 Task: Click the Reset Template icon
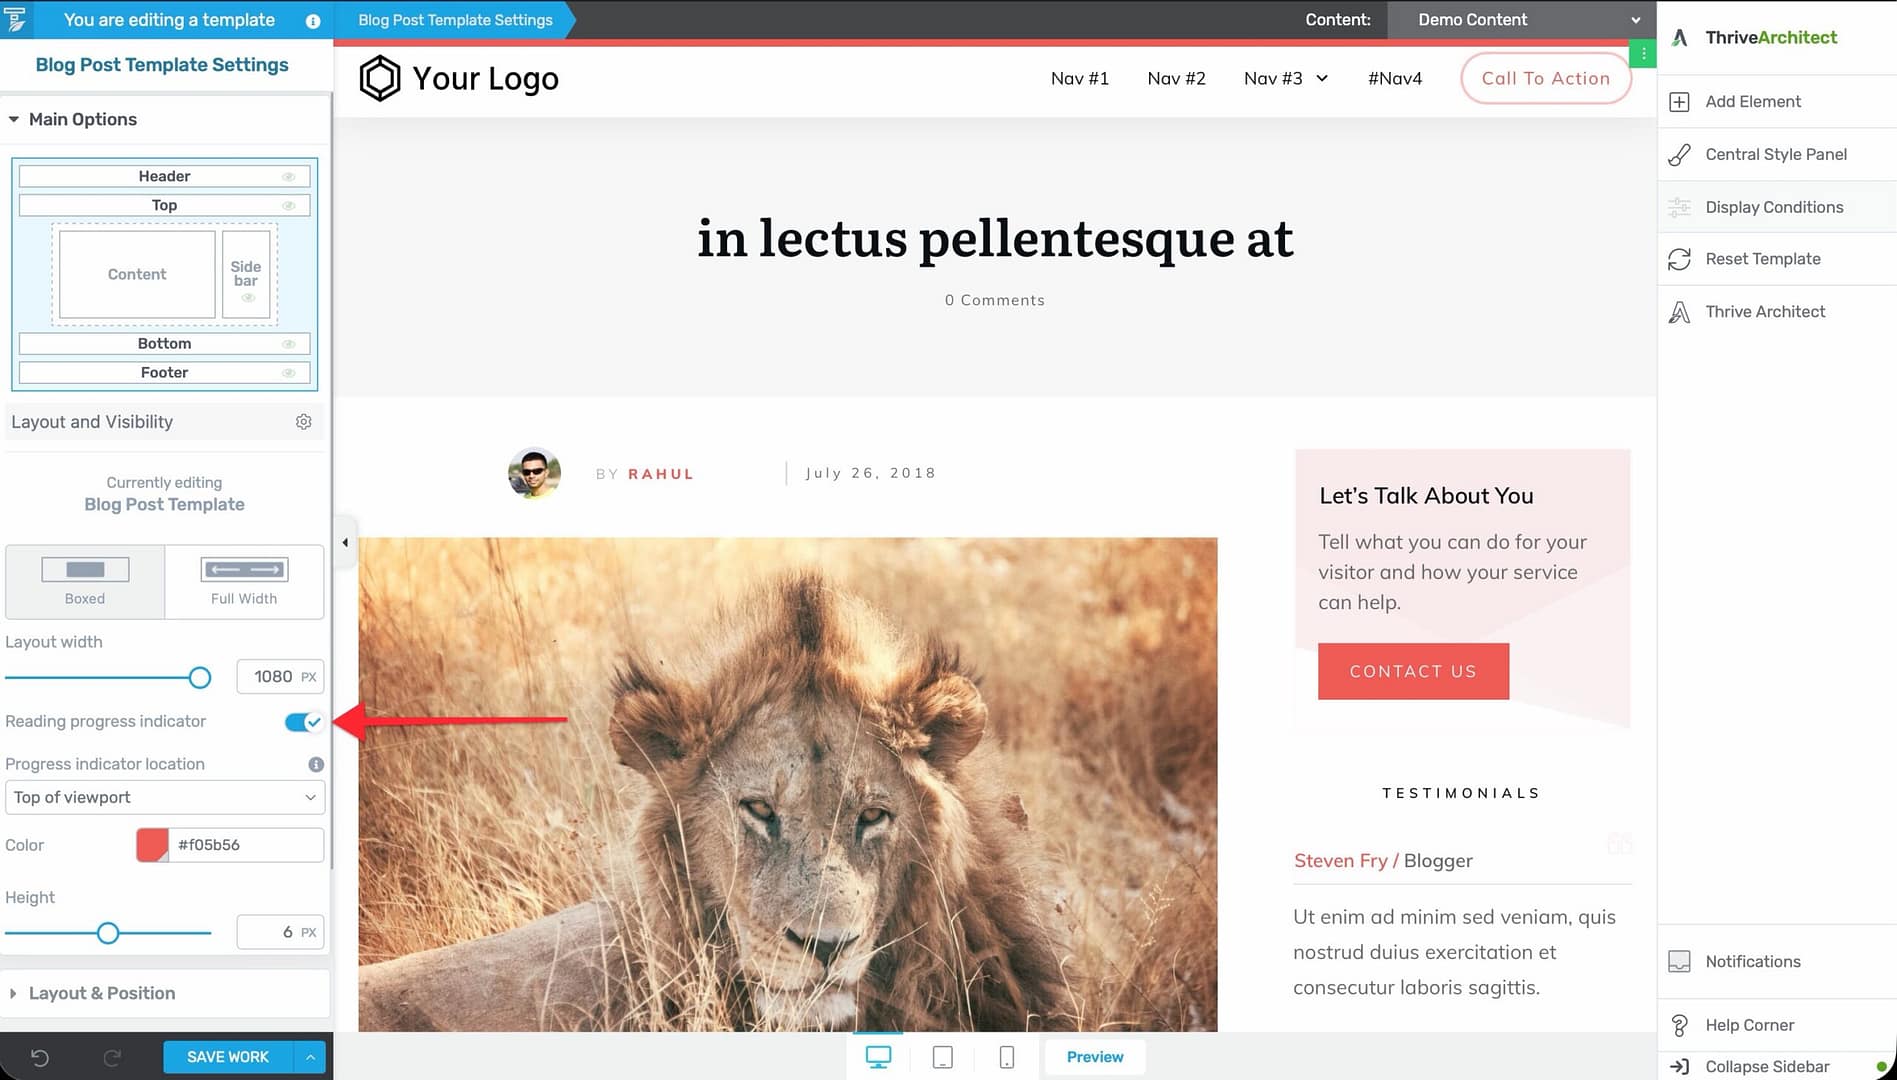[1680, 259]
